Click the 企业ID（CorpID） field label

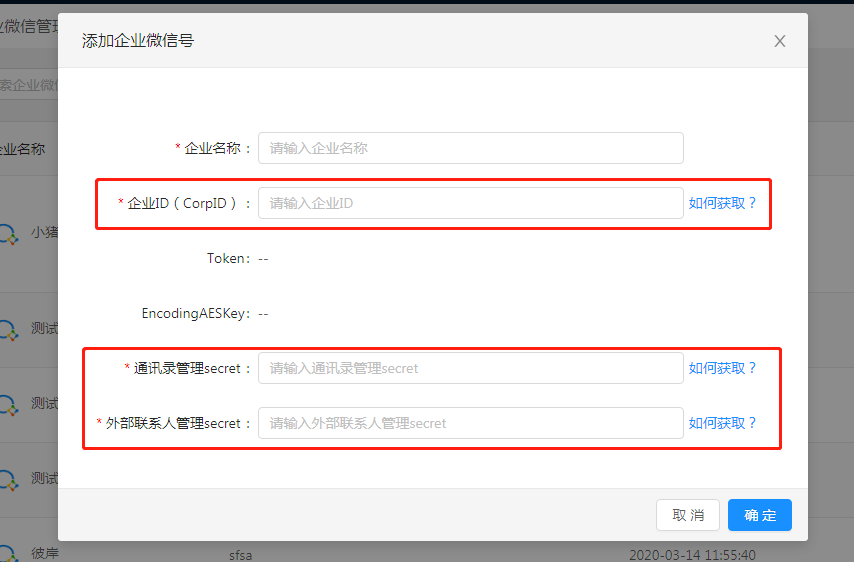point(184,203)
